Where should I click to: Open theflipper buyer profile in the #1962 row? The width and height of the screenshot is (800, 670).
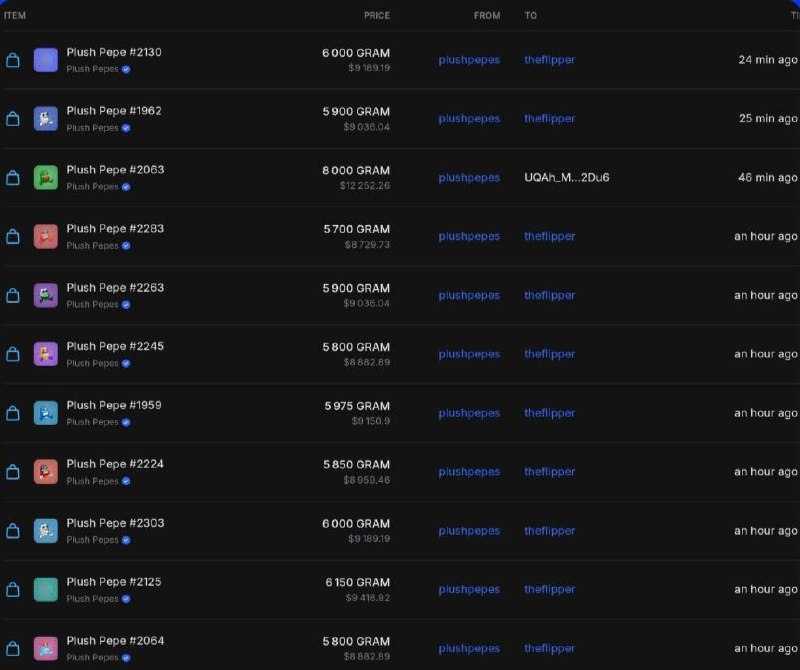pyautogui.click(x=549, y=118)
